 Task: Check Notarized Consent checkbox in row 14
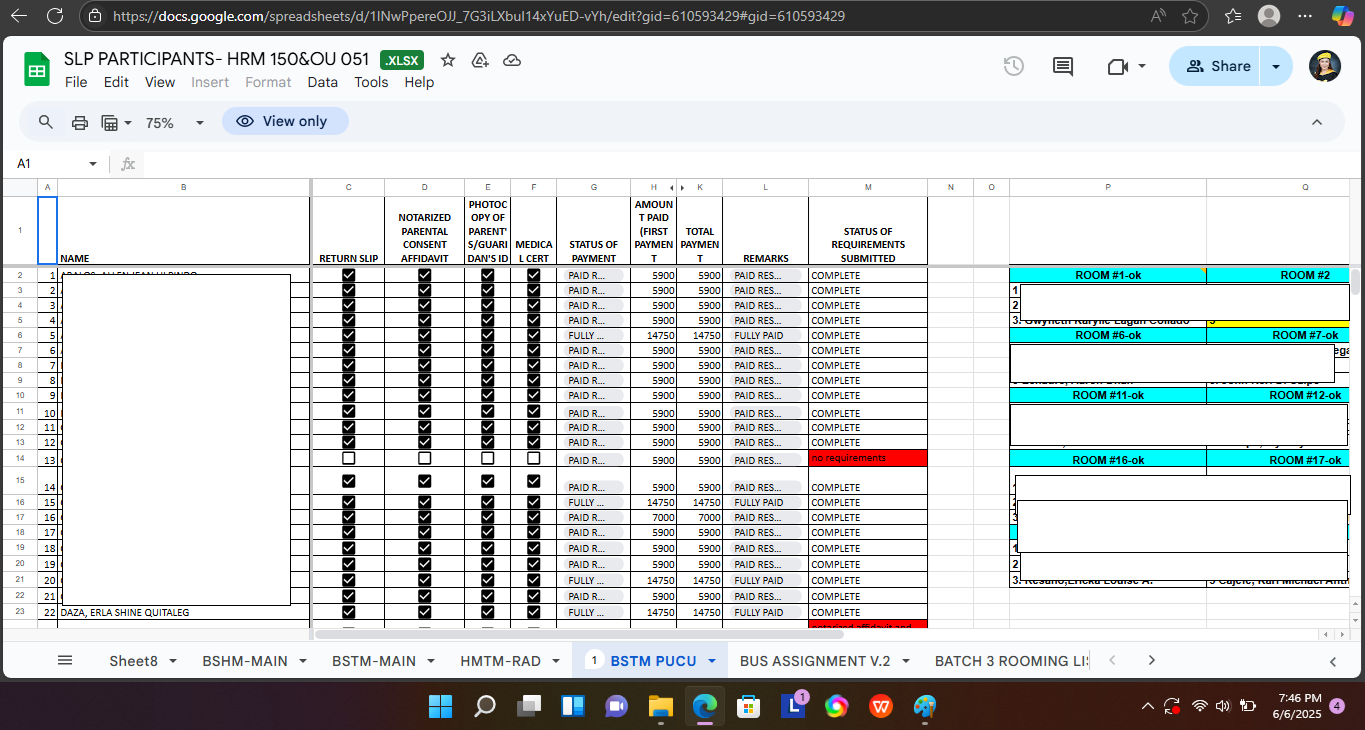[424, 458]
